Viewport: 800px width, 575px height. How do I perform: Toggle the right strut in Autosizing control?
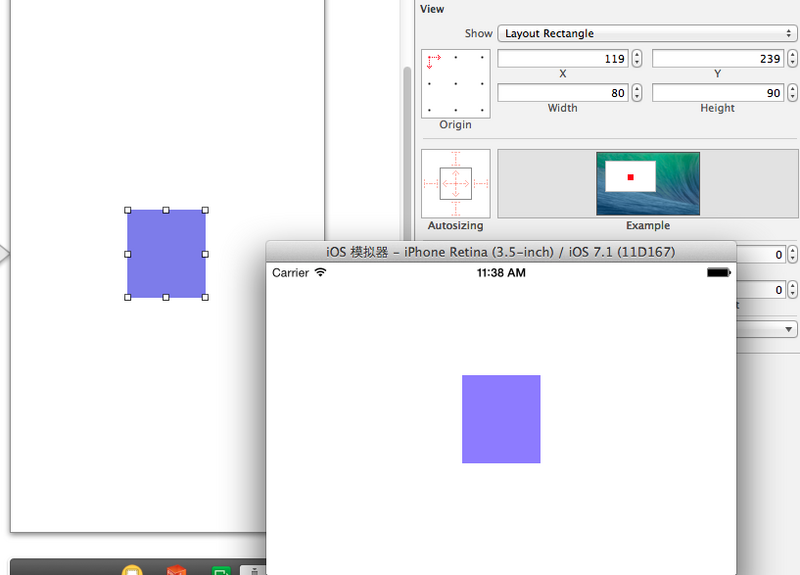click(x=481, y=184)
